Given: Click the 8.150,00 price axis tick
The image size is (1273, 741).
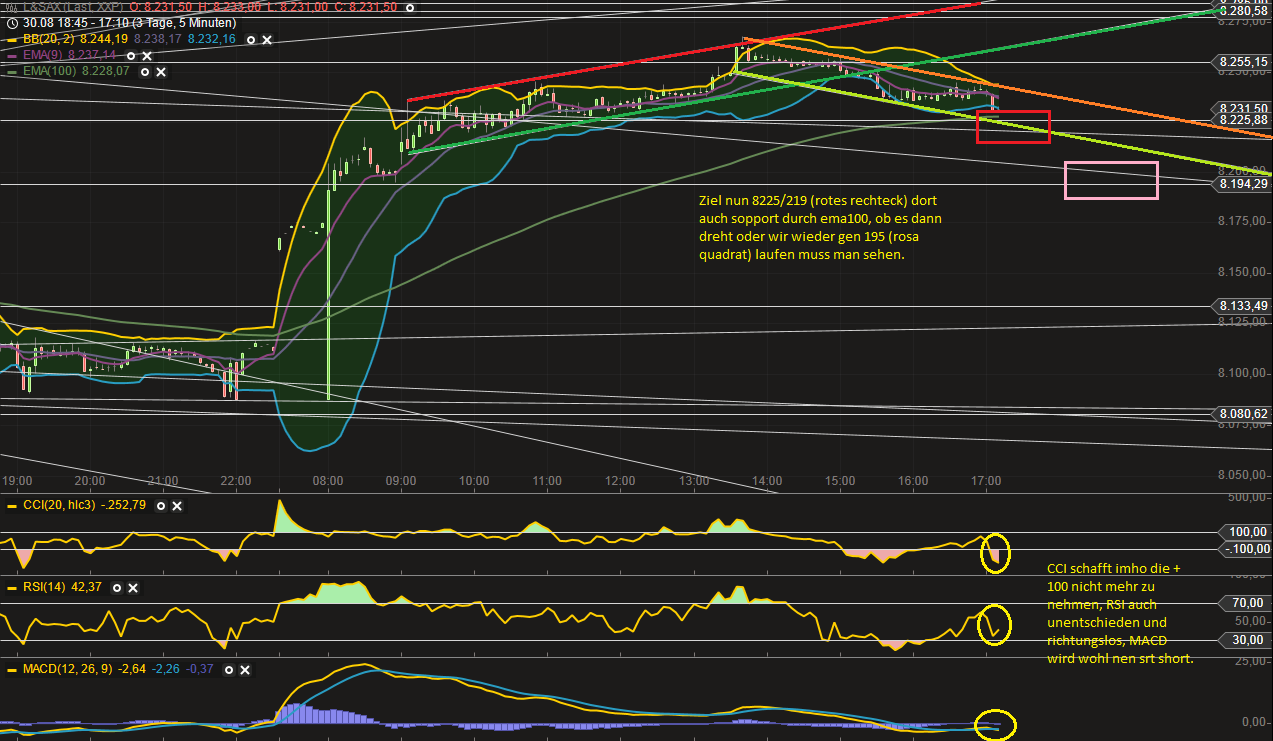Looking at the screenshot, I should click(1243, 272).
